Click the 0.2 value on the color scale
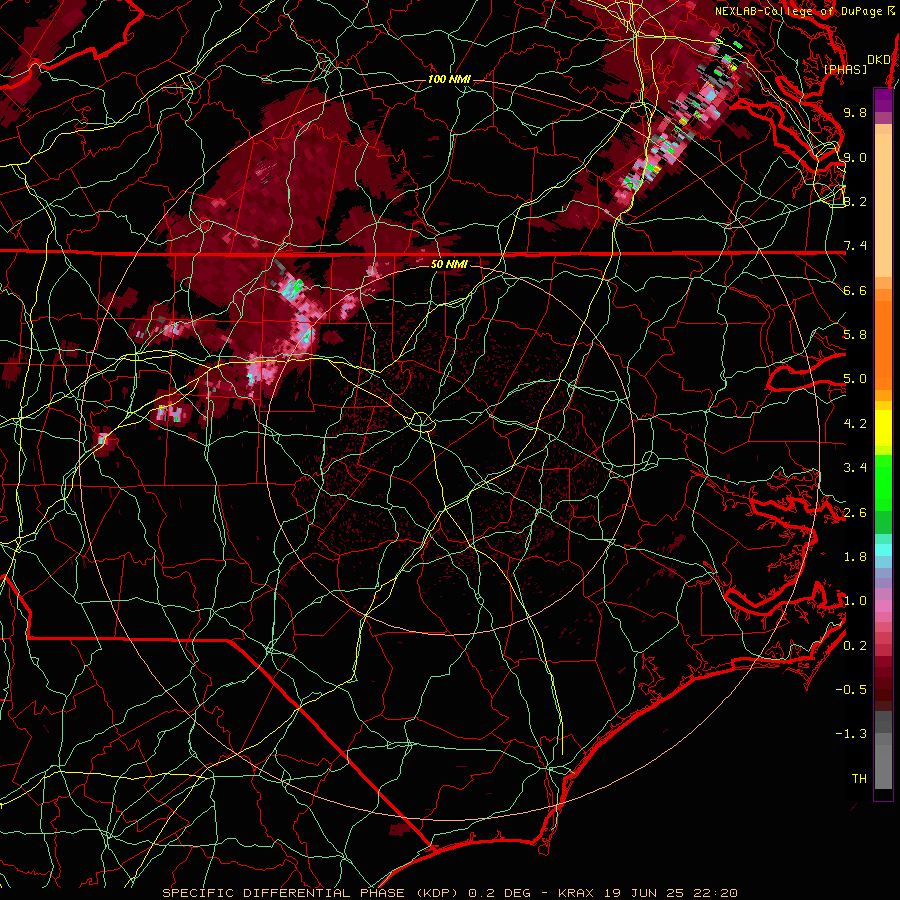Viewport: 900px width, 900px height. click(855, 646)
